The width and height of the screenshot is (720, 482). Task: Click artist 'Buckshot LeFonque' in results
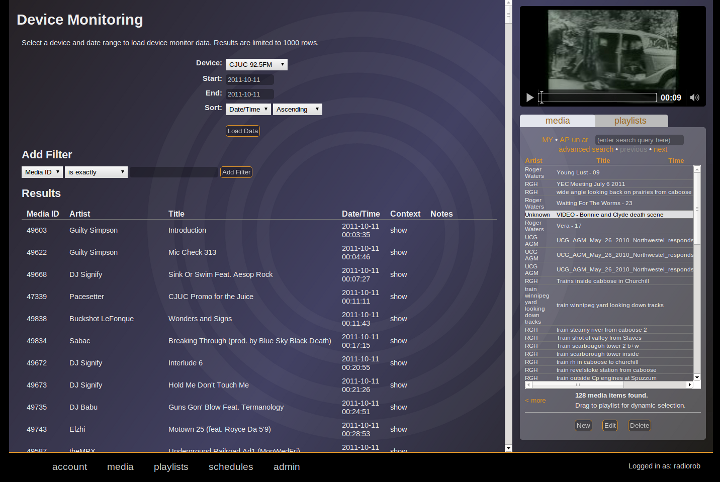(x=101, y=319)
